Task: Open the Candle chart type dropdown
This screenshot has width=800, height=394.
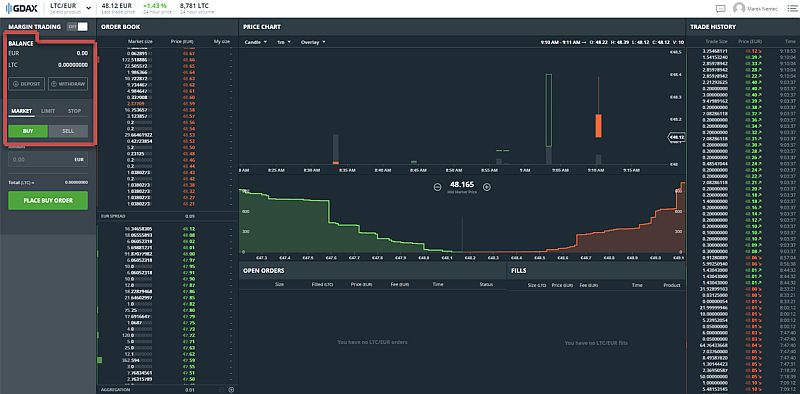Action: (x=256, y=42)
